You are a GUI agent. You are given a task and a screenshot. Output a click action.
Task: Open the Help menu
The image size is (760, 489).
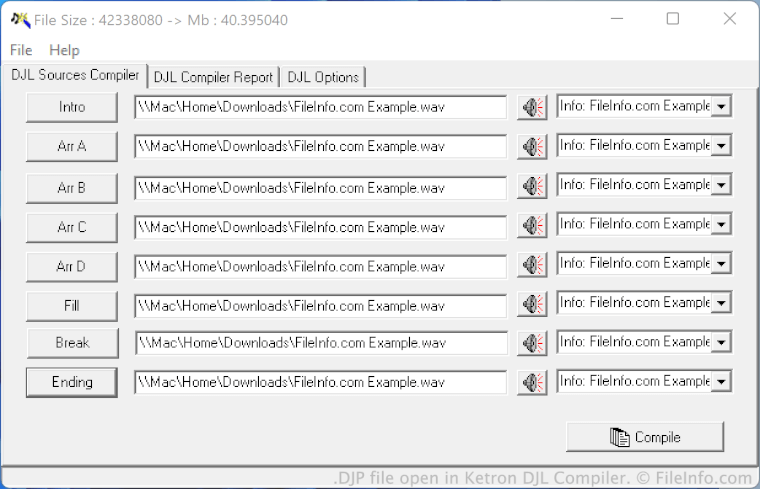tap(64, 50)
